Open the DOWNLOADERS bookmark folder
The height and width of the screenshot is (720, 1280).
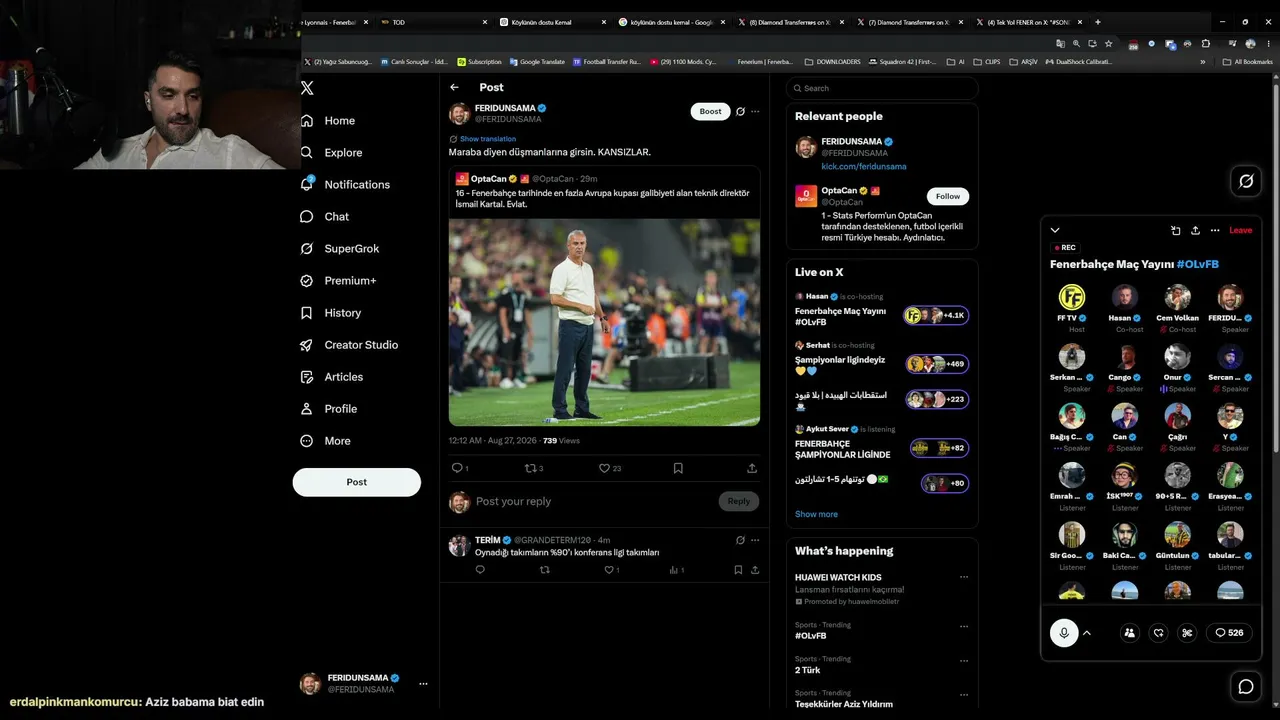pyautogui.click(x=832, y=62)
